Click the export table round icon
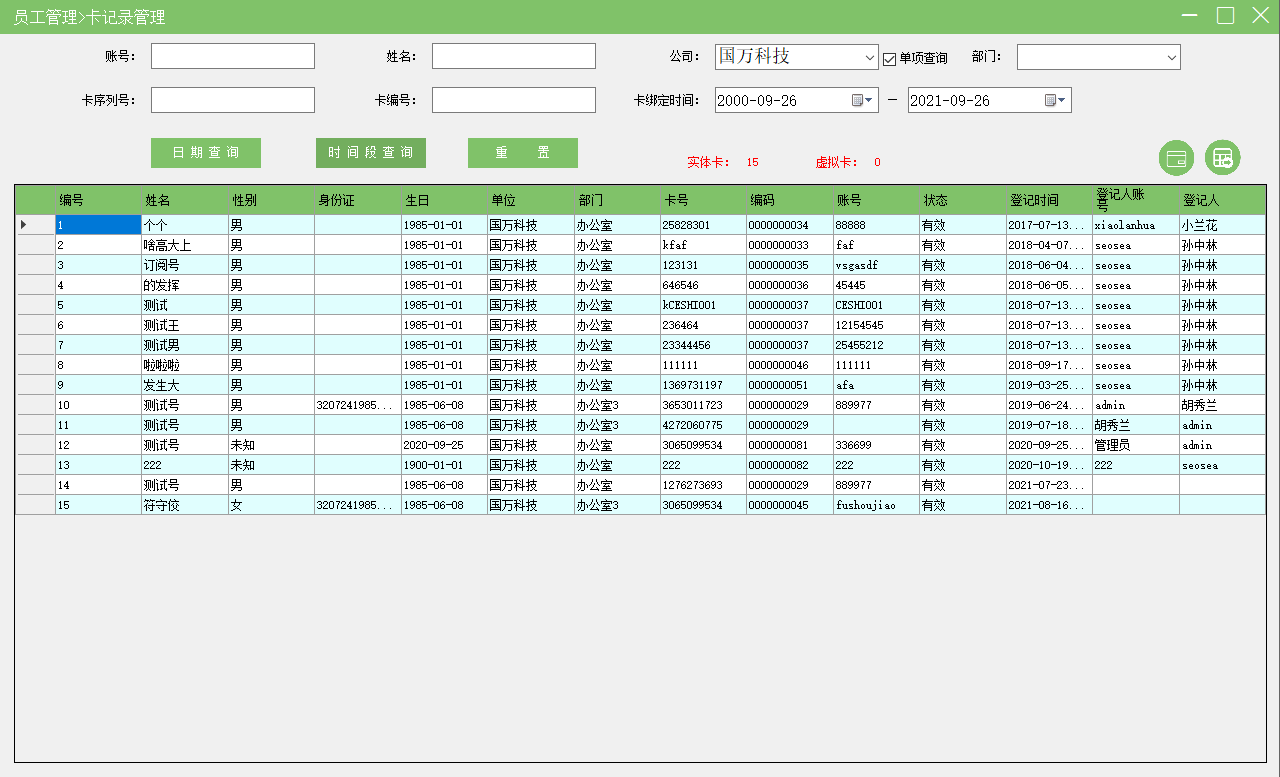Image resolution: width=1280 pixels, height=777 pixels. (1222, 158)
